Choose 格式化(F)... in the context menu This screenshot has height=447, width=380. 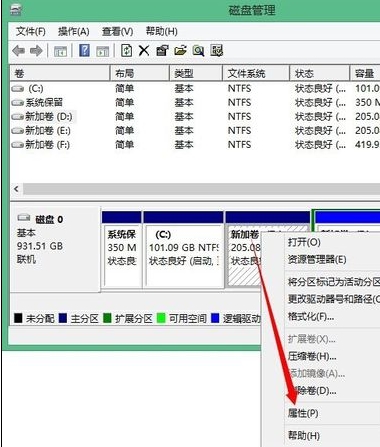pyautogui.click(x=311, y=316)
